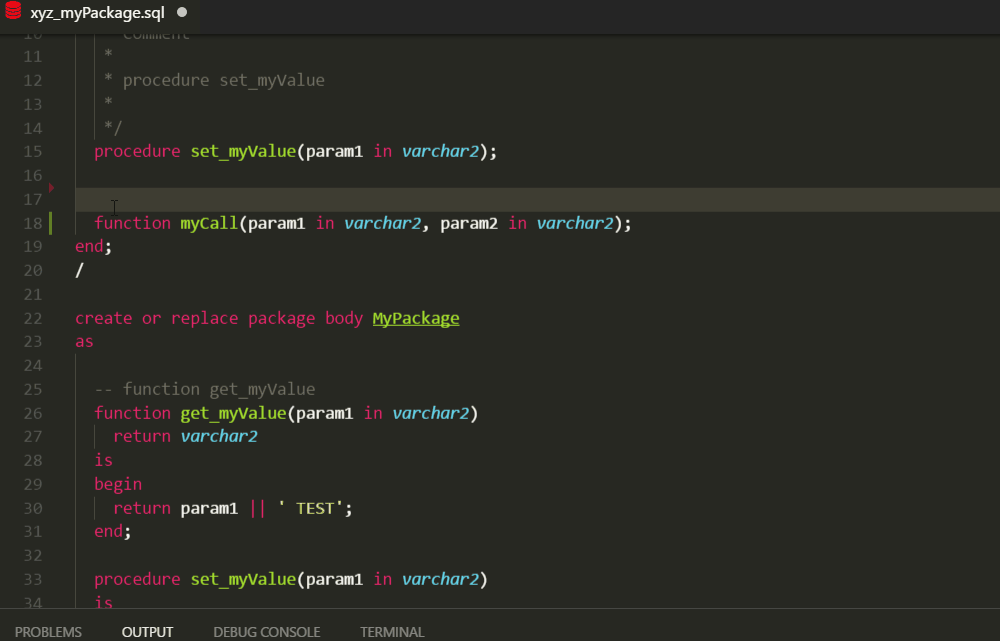Viewport: 1000px width, 641px height.
Task: Click the comment '-- function get_myValue' on line 25
Action: 205,389
